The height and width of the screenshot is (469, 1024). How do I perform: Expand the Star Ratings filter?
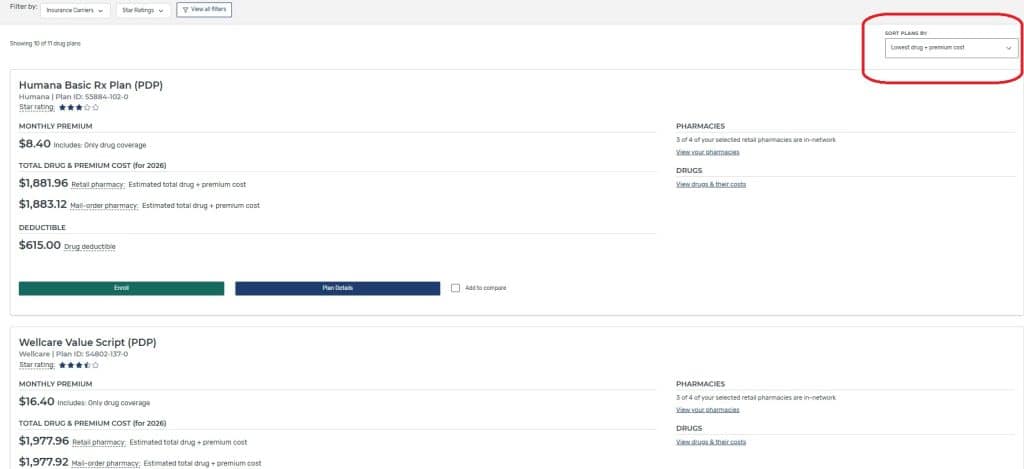tap(141, 10)
